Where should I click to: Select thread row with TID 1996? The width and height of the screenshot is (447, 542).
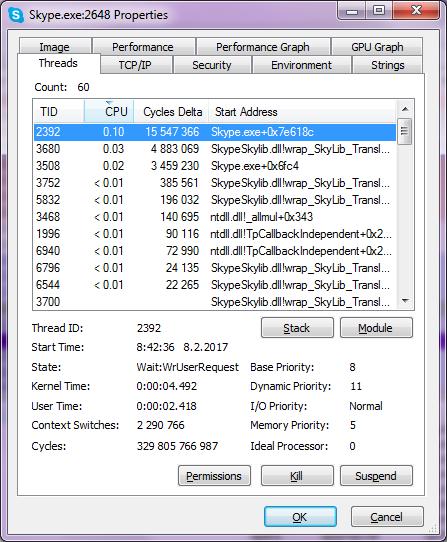point(215,234)
